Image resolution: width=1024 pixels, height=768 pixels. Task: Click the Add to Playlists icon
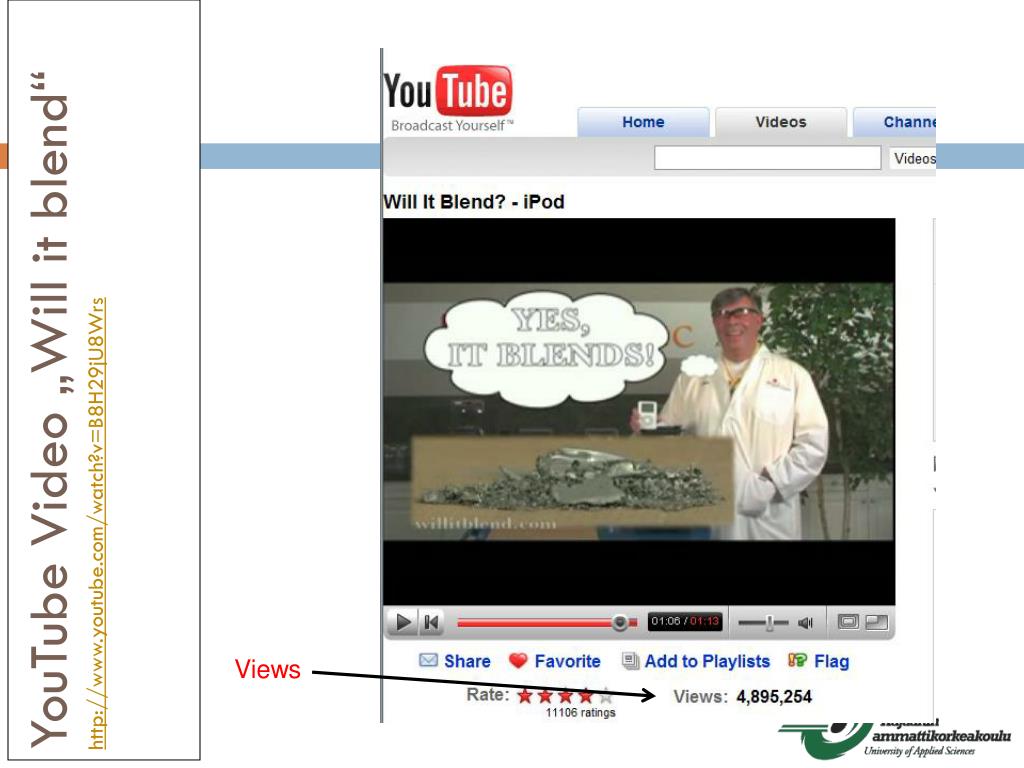pos(630,661)
